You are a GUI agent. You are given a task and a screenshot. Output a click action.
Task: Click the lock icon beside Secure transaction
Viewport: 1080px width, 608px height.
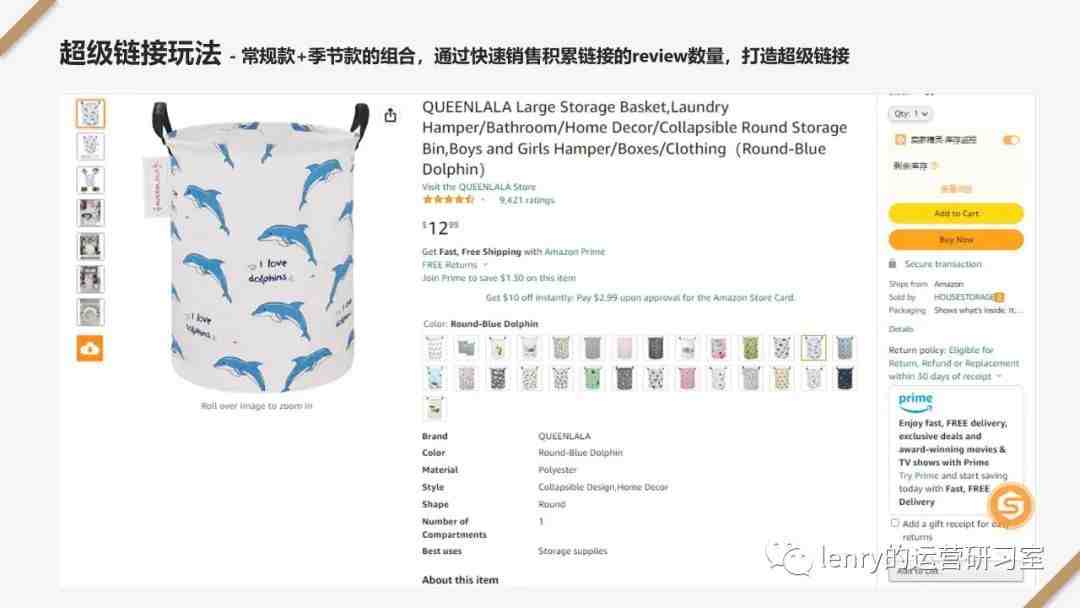tap(893, 264)
